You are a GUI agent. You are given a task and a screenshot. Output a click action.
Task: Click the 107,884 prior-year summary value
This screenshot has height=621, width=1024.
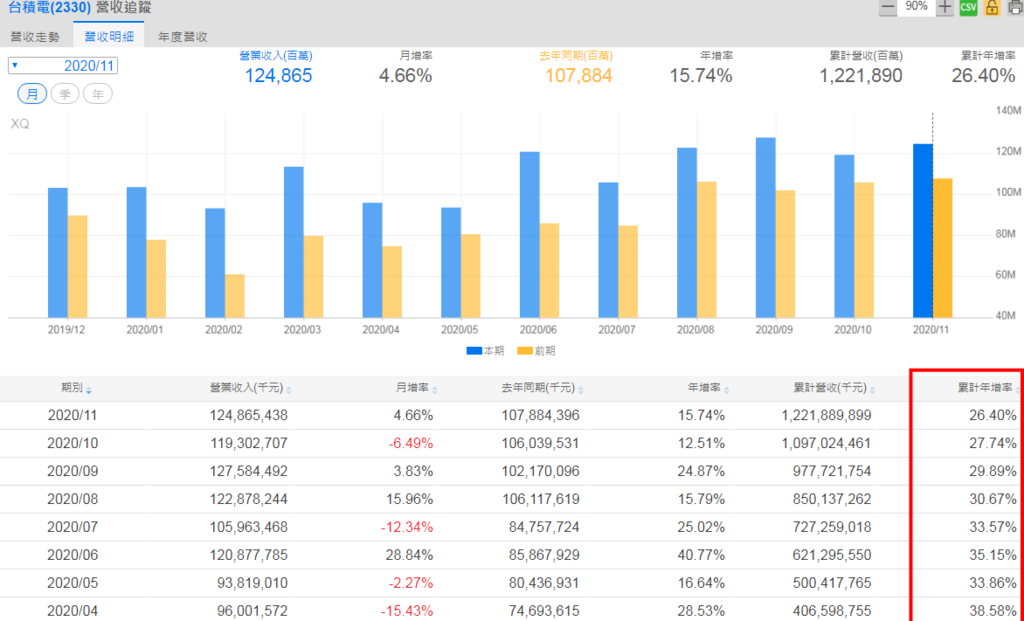pyautogui.click(x=579, y=76)
